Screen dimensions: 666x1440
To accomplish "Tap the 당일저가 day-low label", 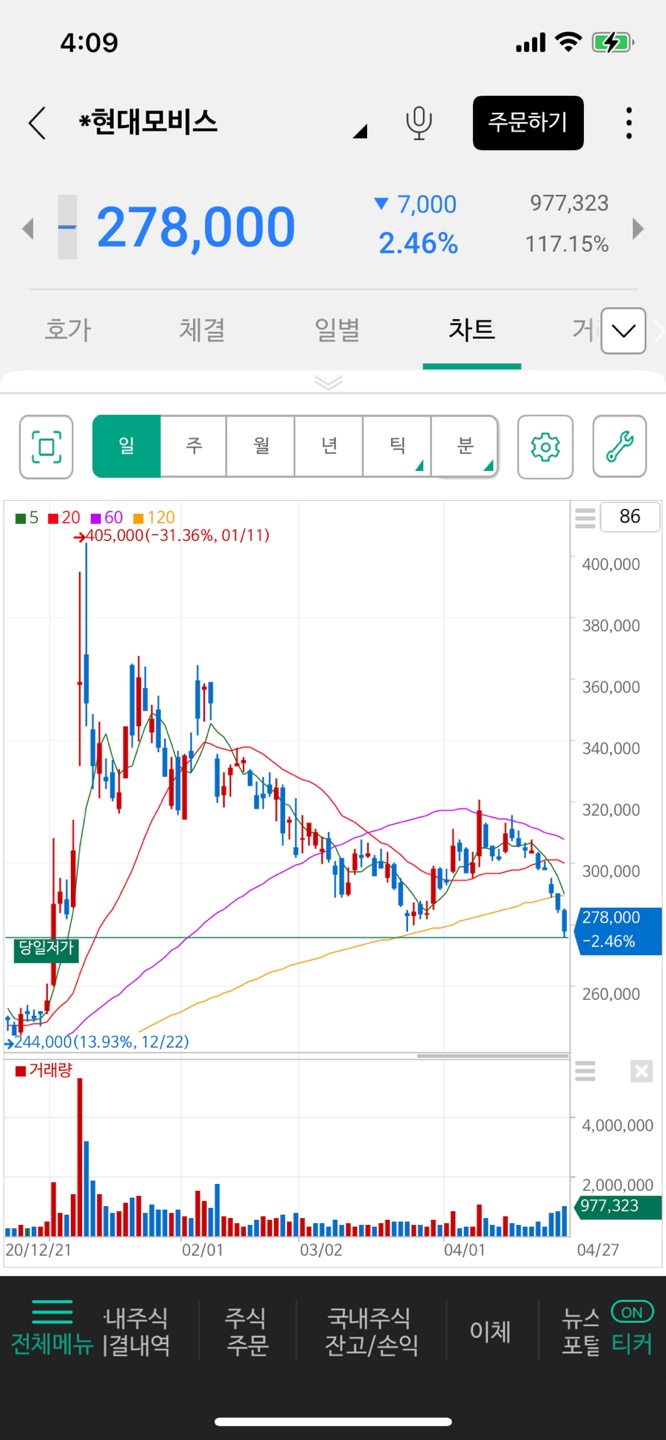I will click(x=47, y=949).
